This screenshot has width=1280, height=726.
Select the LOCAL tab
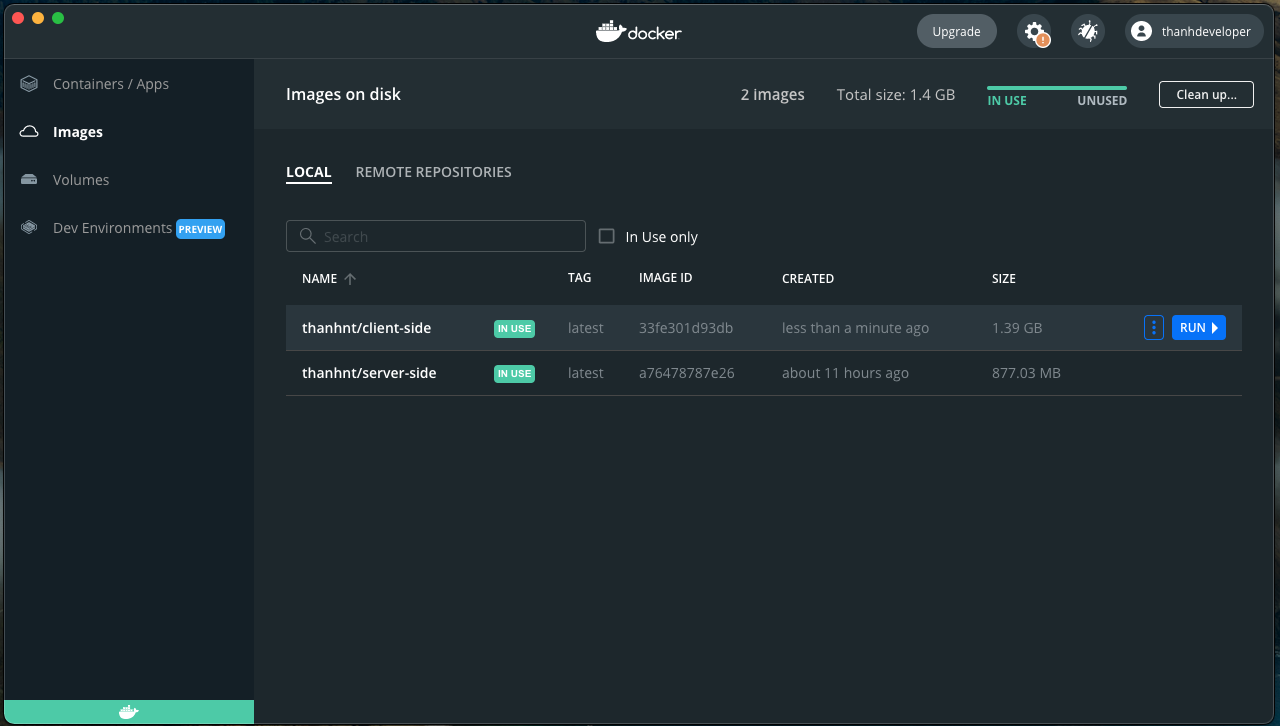[x=309, y=171]
